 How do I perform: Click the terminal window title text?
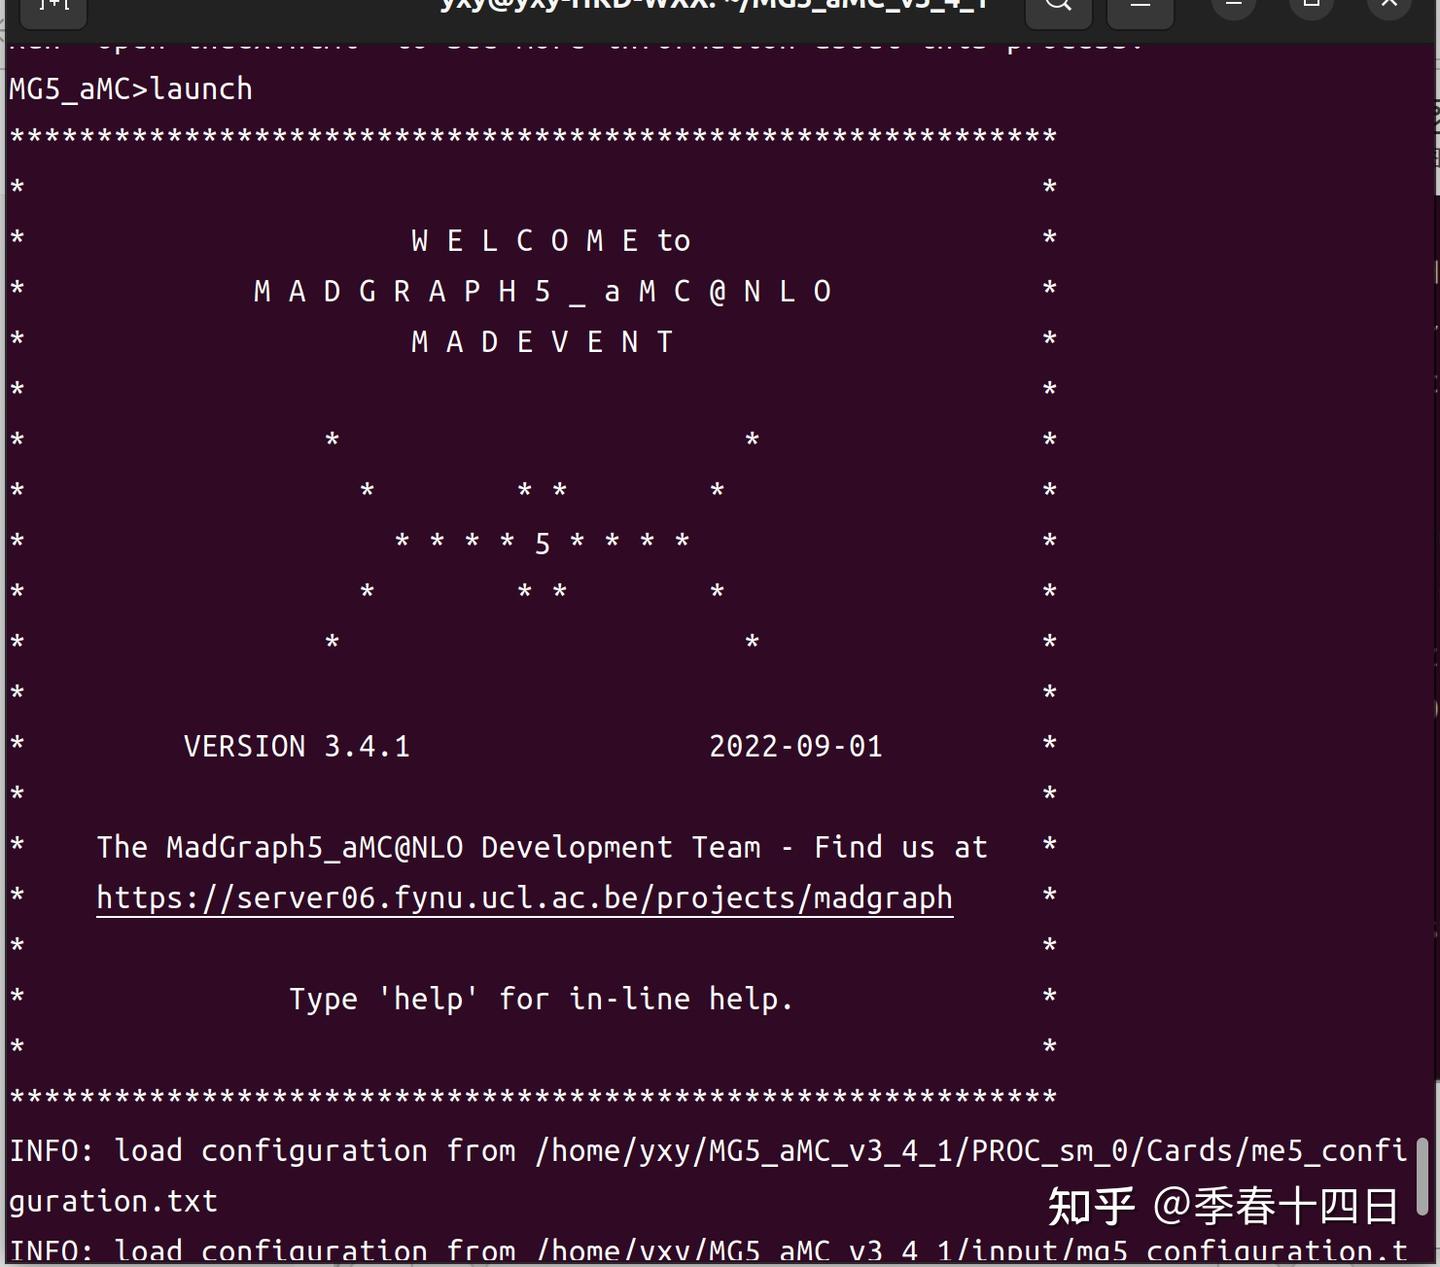coord(714,6)
